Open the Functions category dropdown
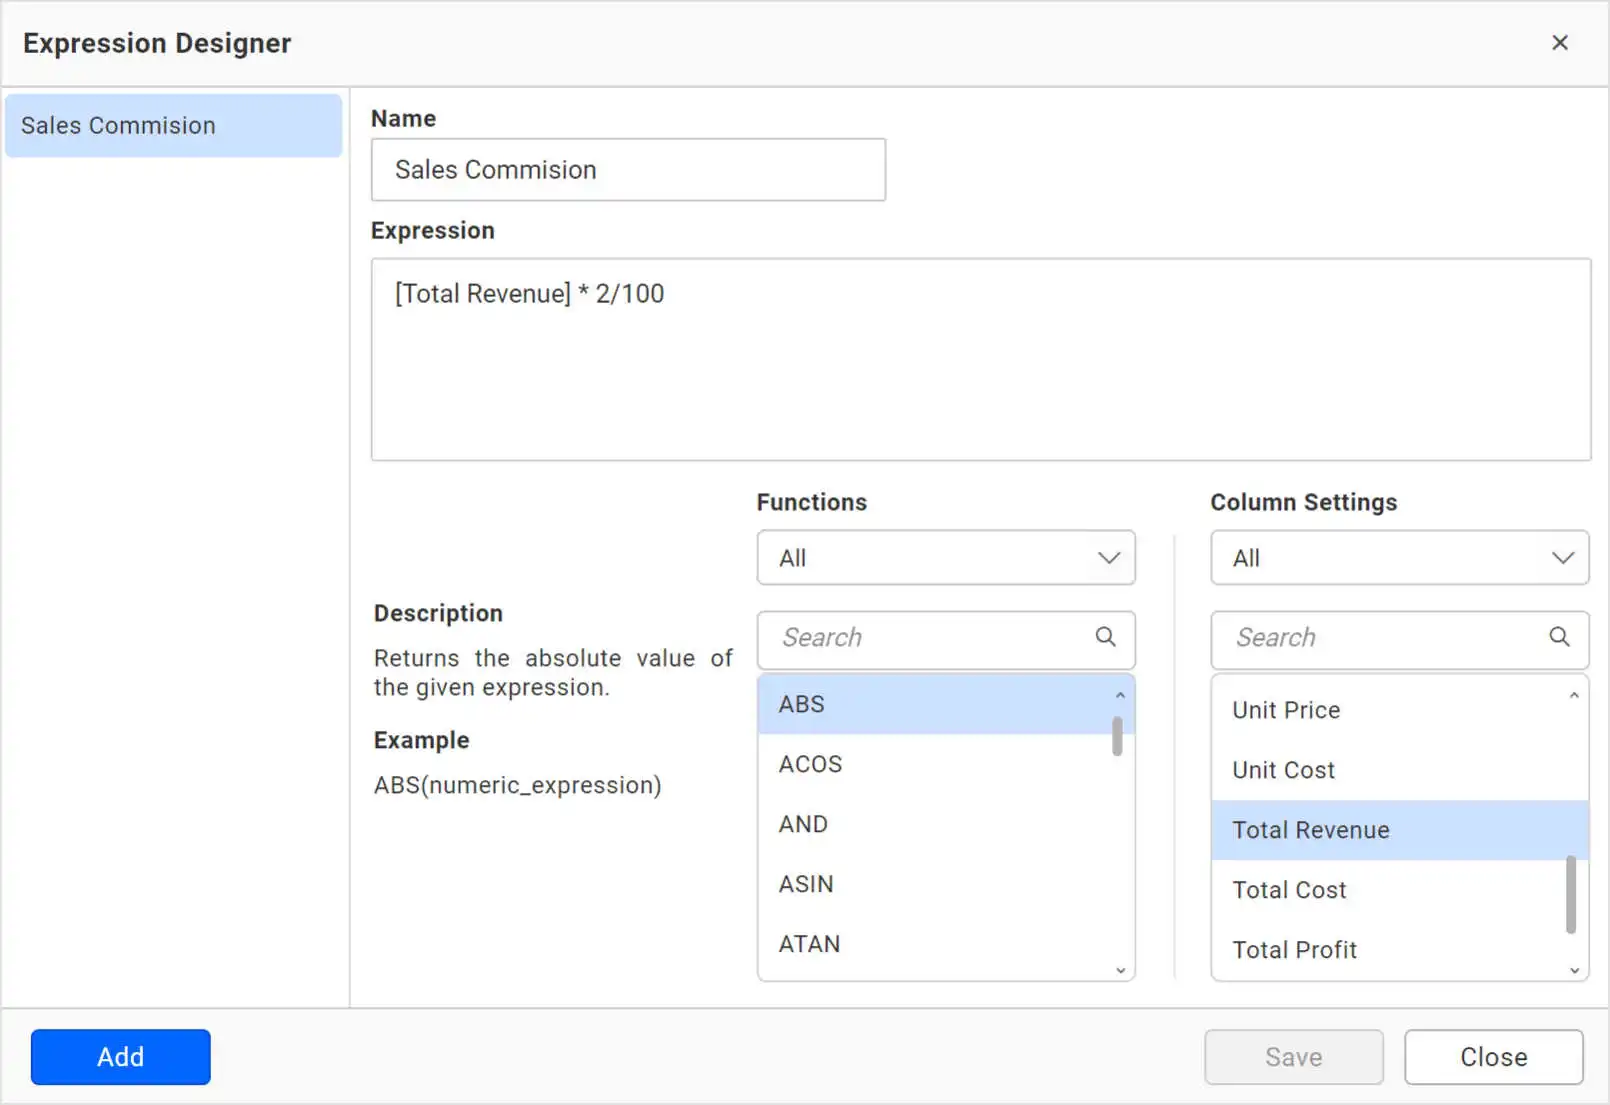 click(x=945, y=558)
